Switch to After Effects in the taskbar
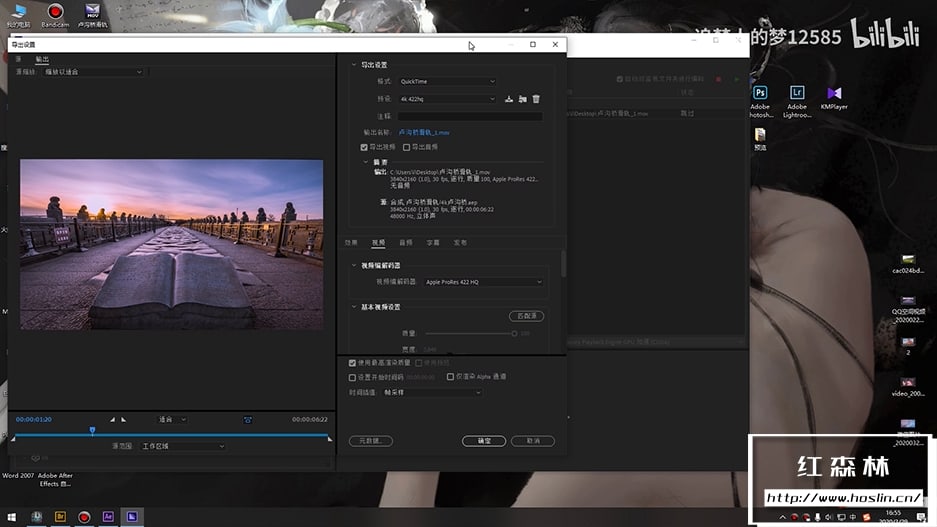The image size is (937, 527). [x=108, y=517]
